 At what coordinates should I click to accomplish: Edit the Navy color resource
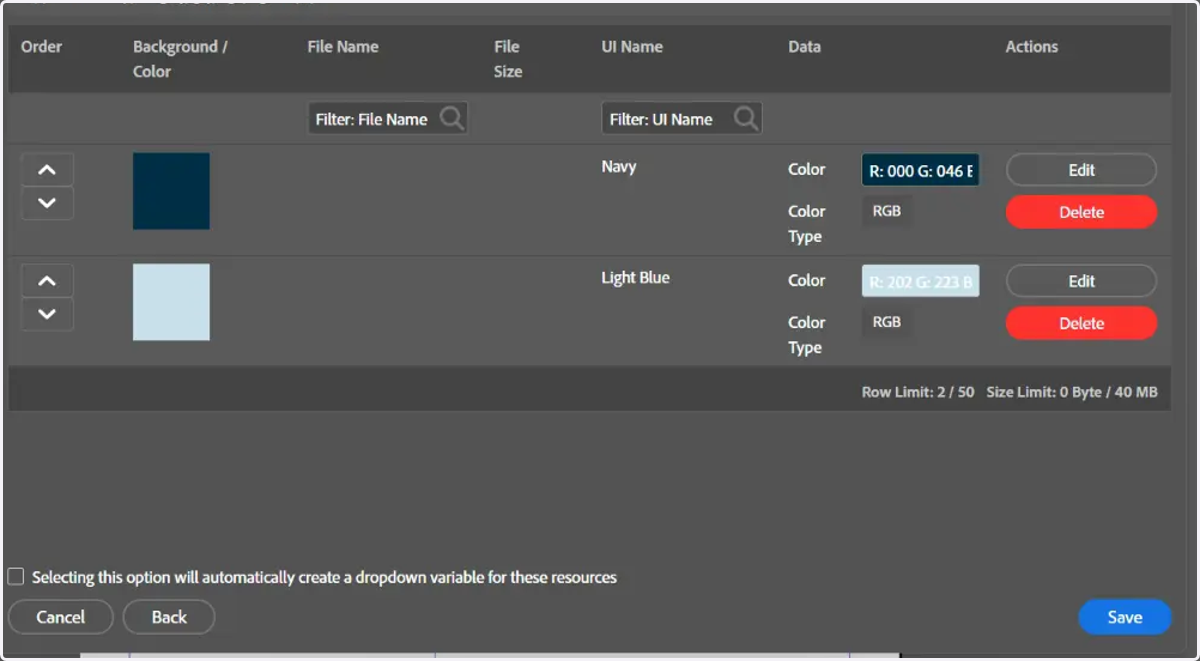(x=1081, y=170)
